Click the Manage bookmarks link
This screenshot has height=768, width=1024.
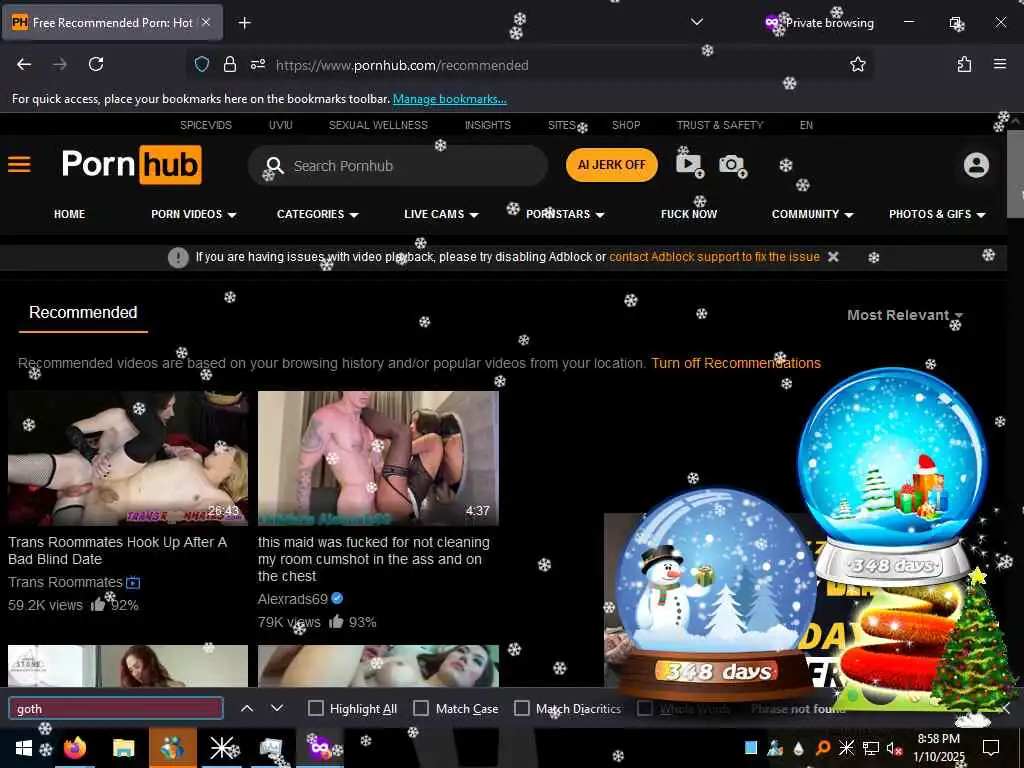point(449,99)
